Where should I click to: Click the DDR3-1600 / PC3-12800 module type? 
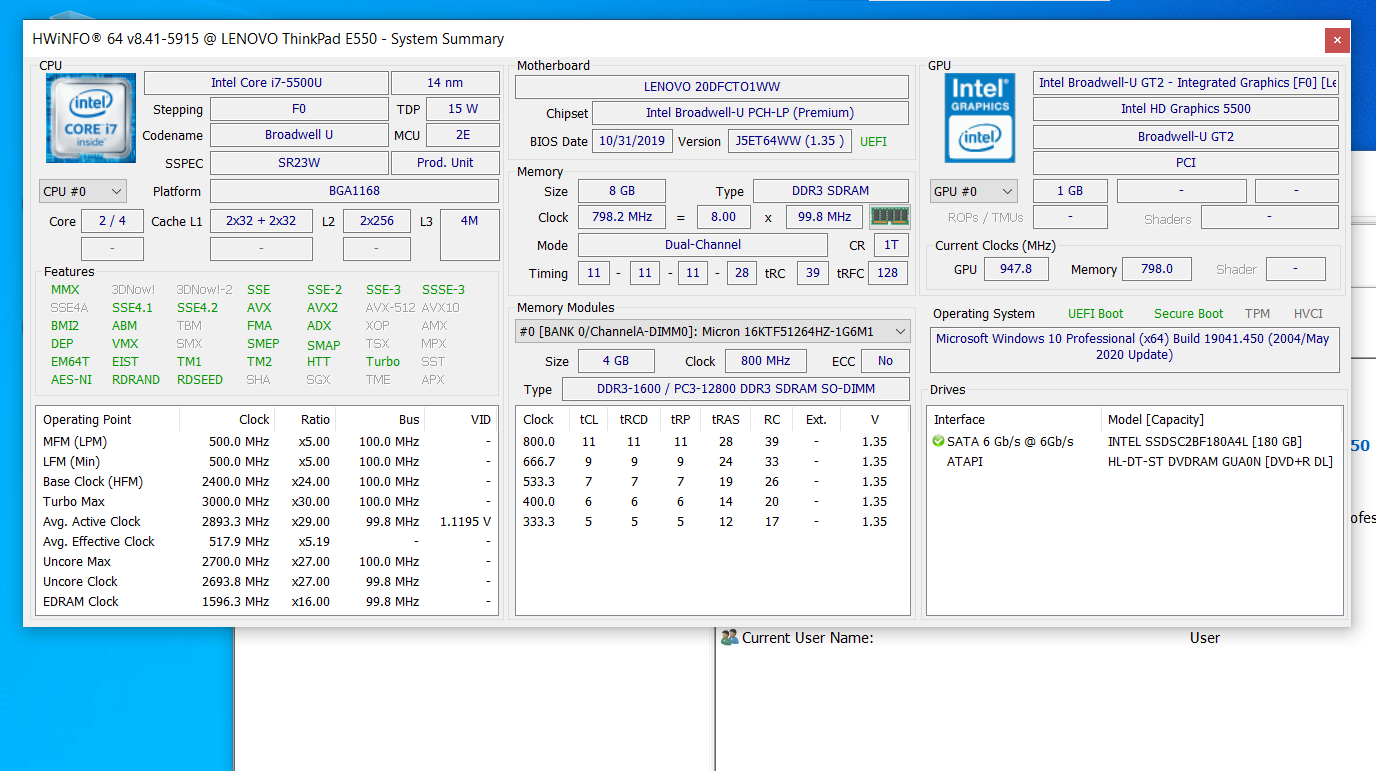coord(736,389)
